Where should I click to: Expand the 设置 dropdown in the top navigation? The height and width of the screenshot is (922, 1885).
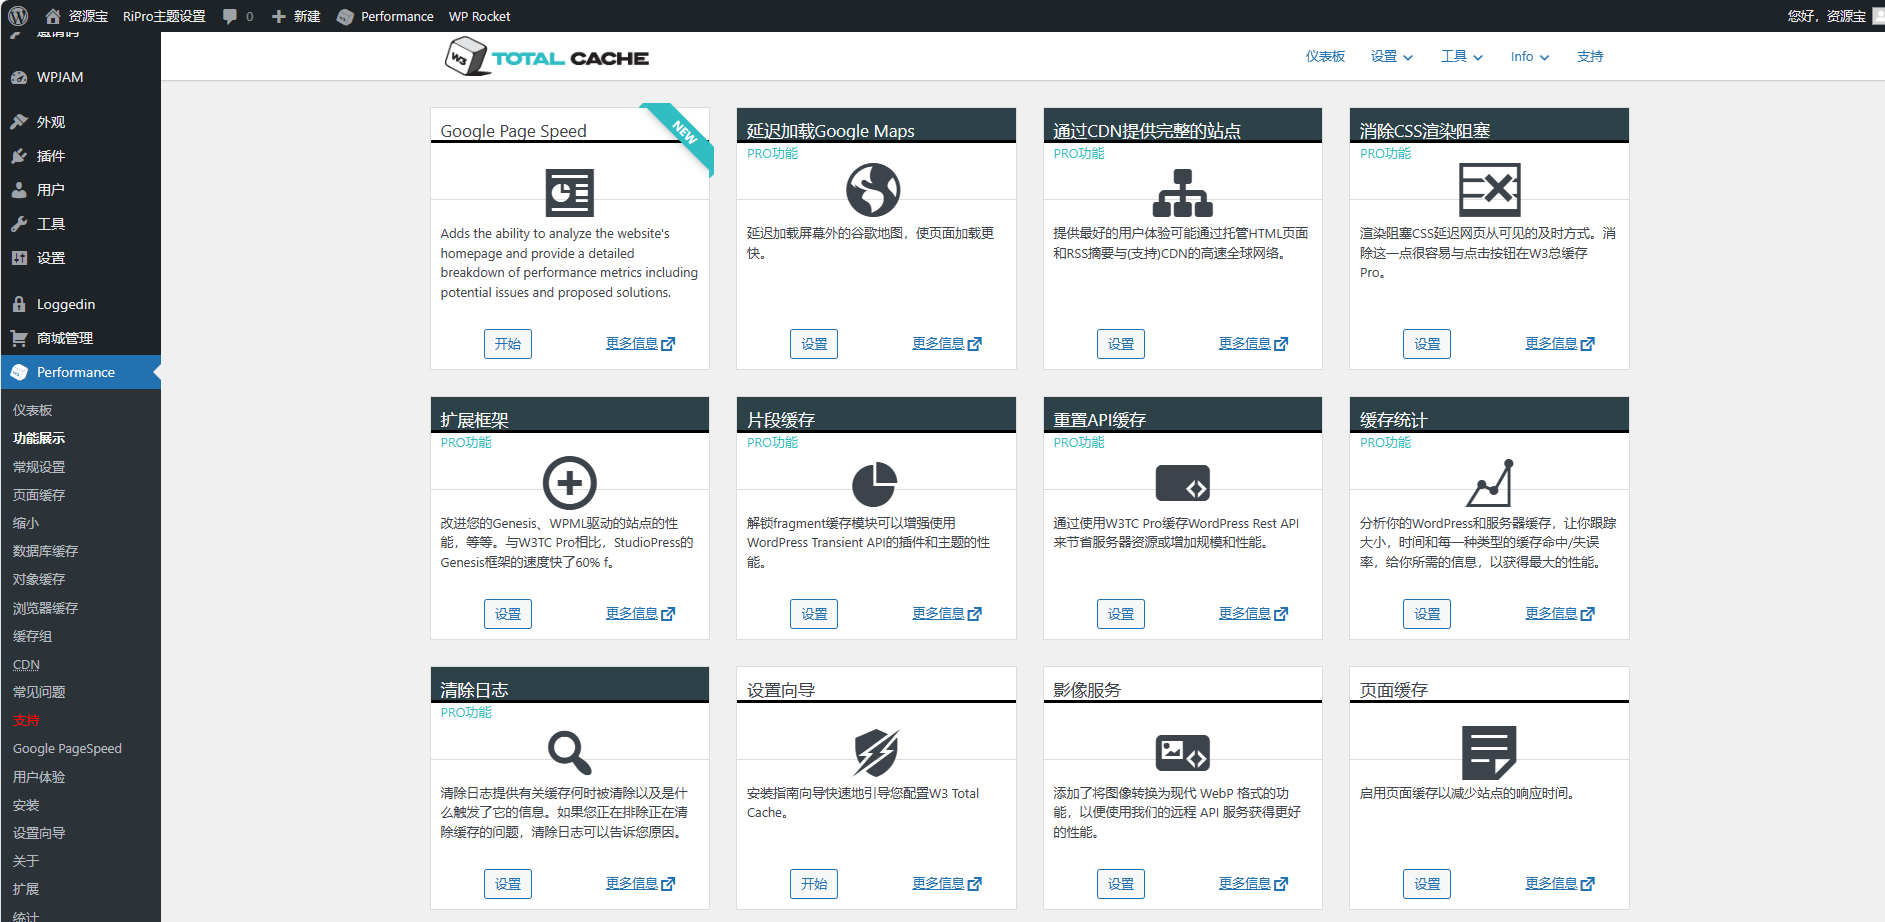[x=1392, y=57]
